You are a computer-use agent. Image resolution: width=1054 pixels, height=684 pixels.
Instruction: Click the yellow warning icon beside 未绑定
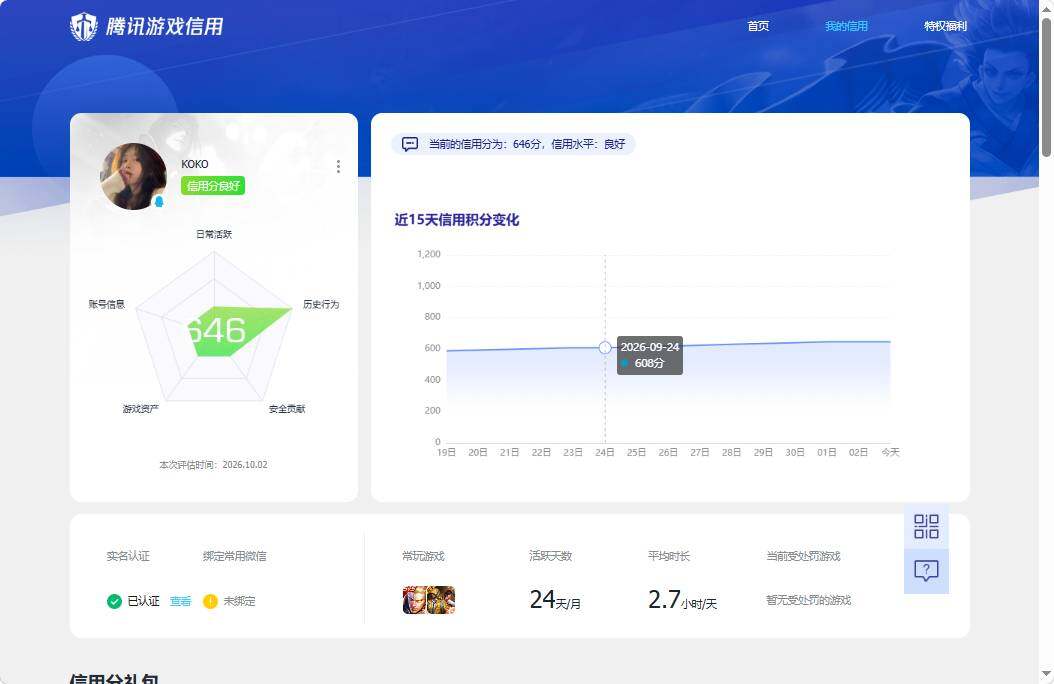(210, 601)
